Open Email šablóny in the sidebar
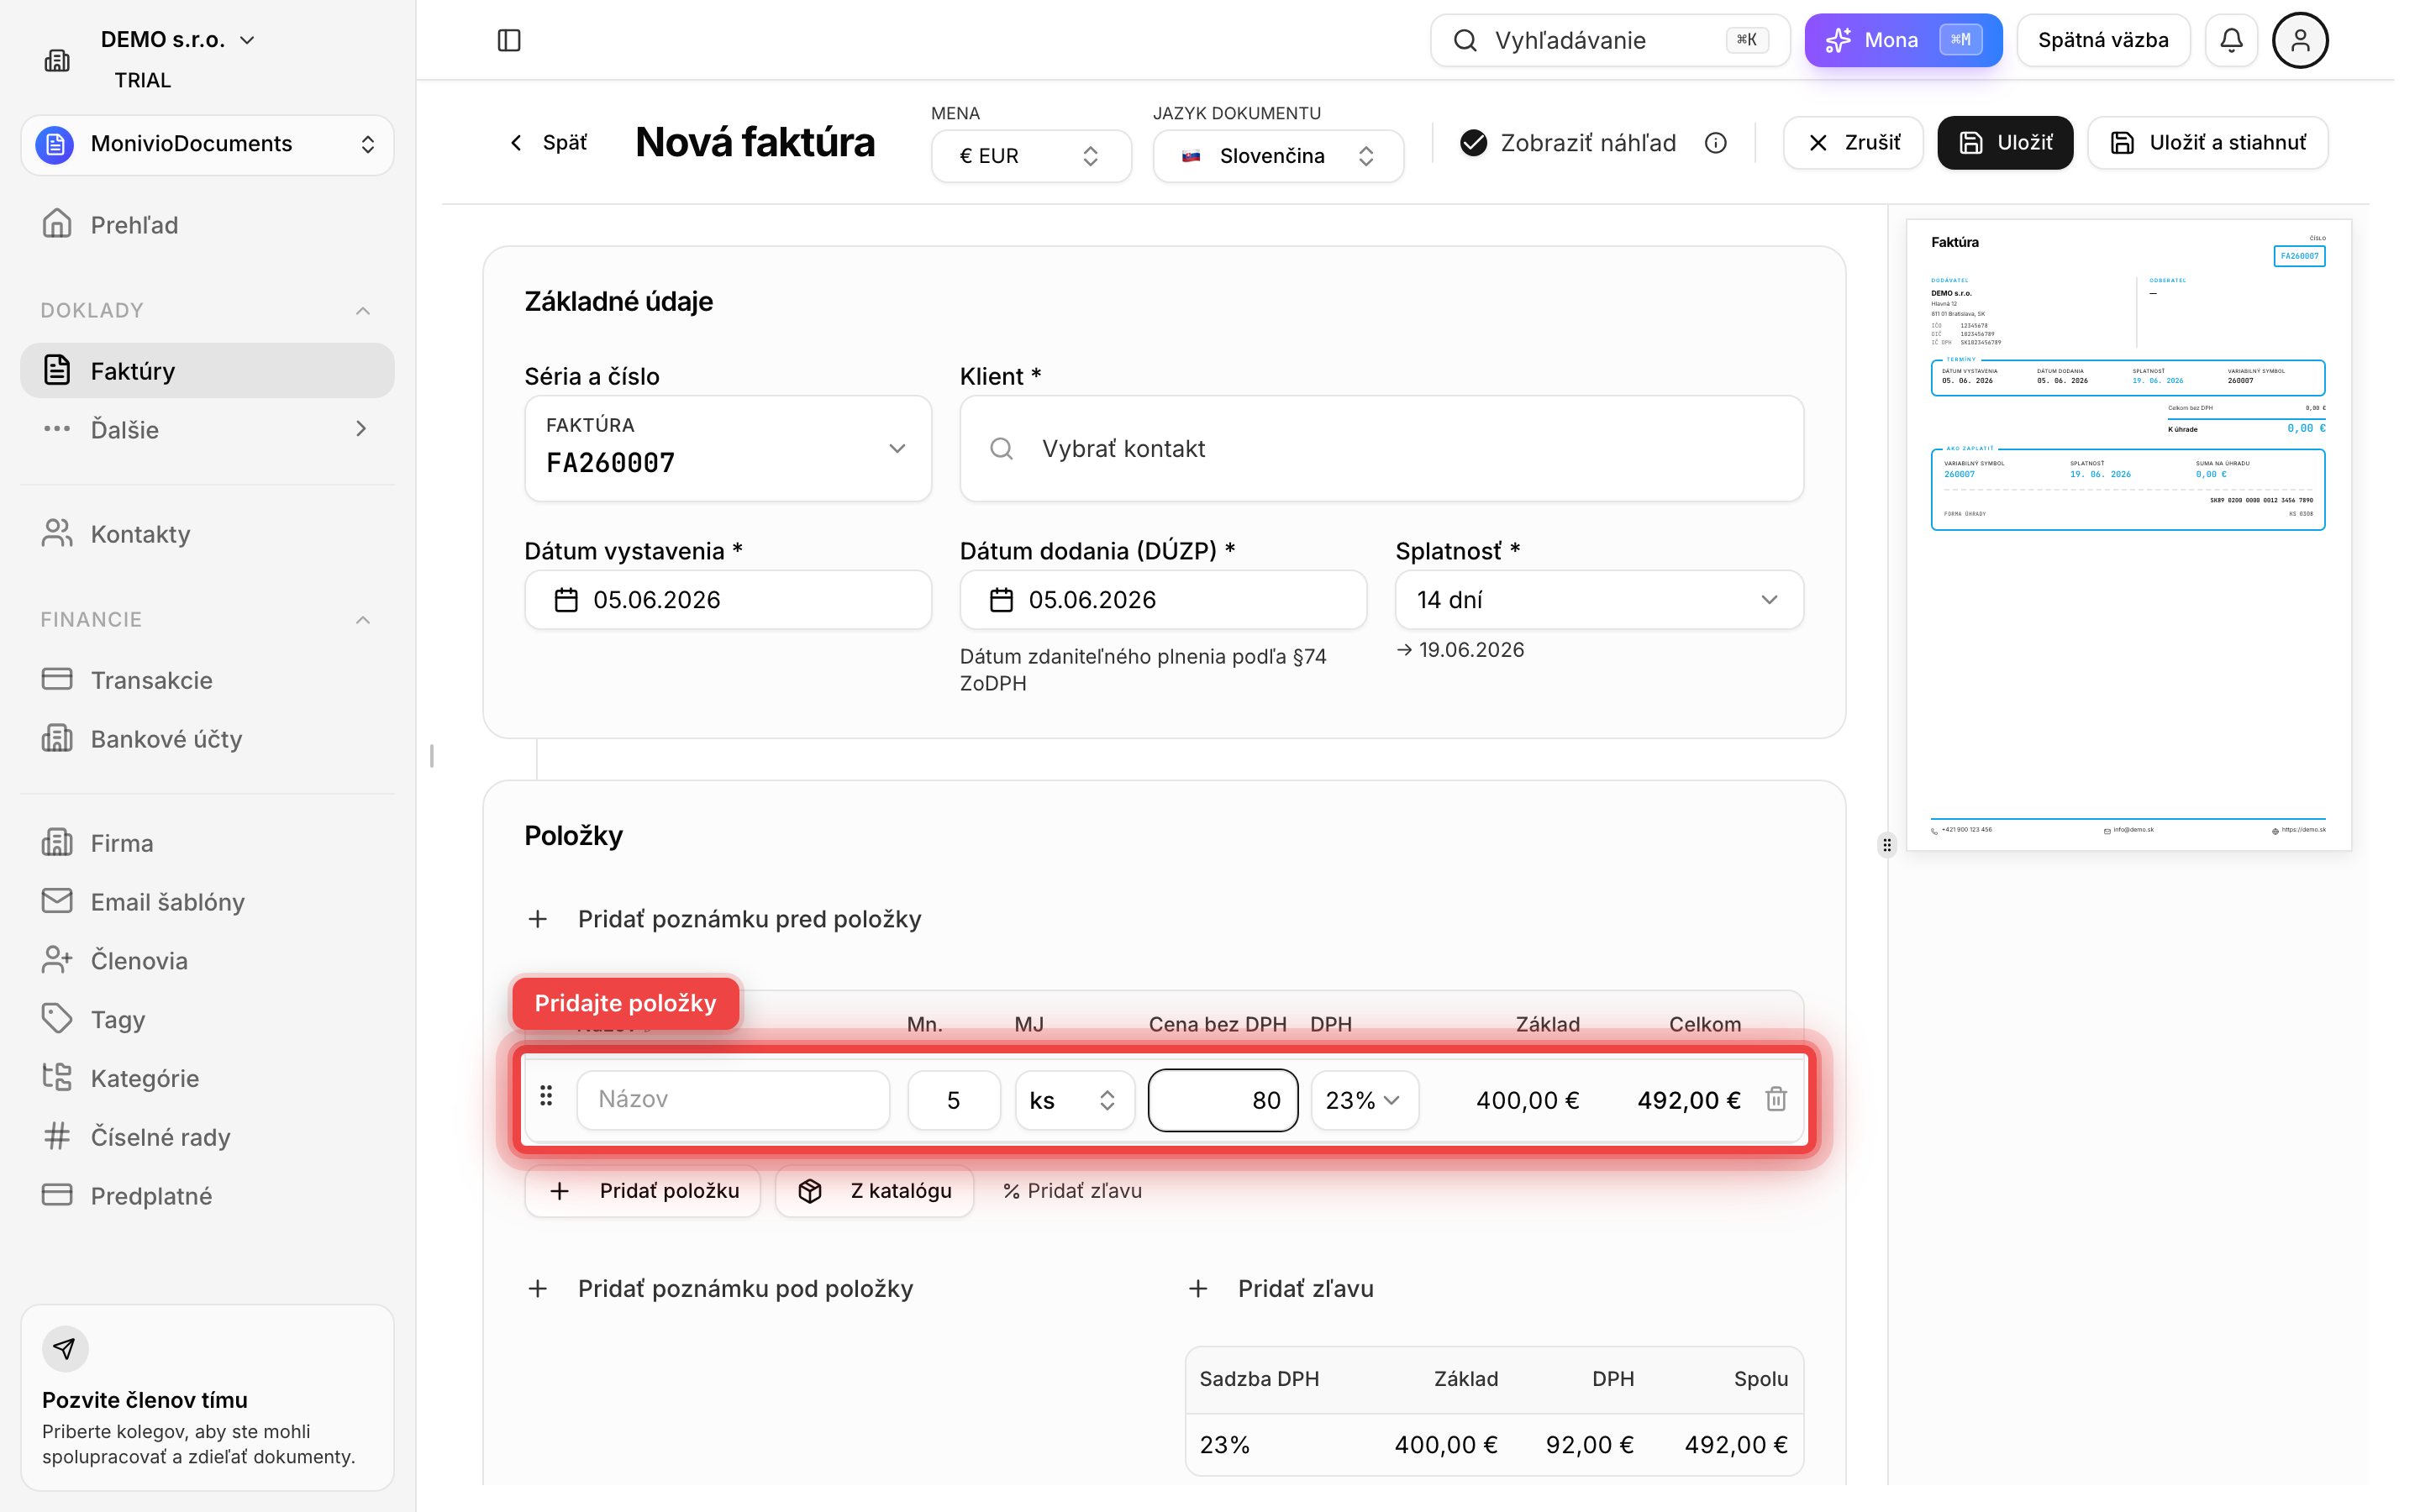Image resolution: width=2420 pixels, height=1512 pixels. 207,902
